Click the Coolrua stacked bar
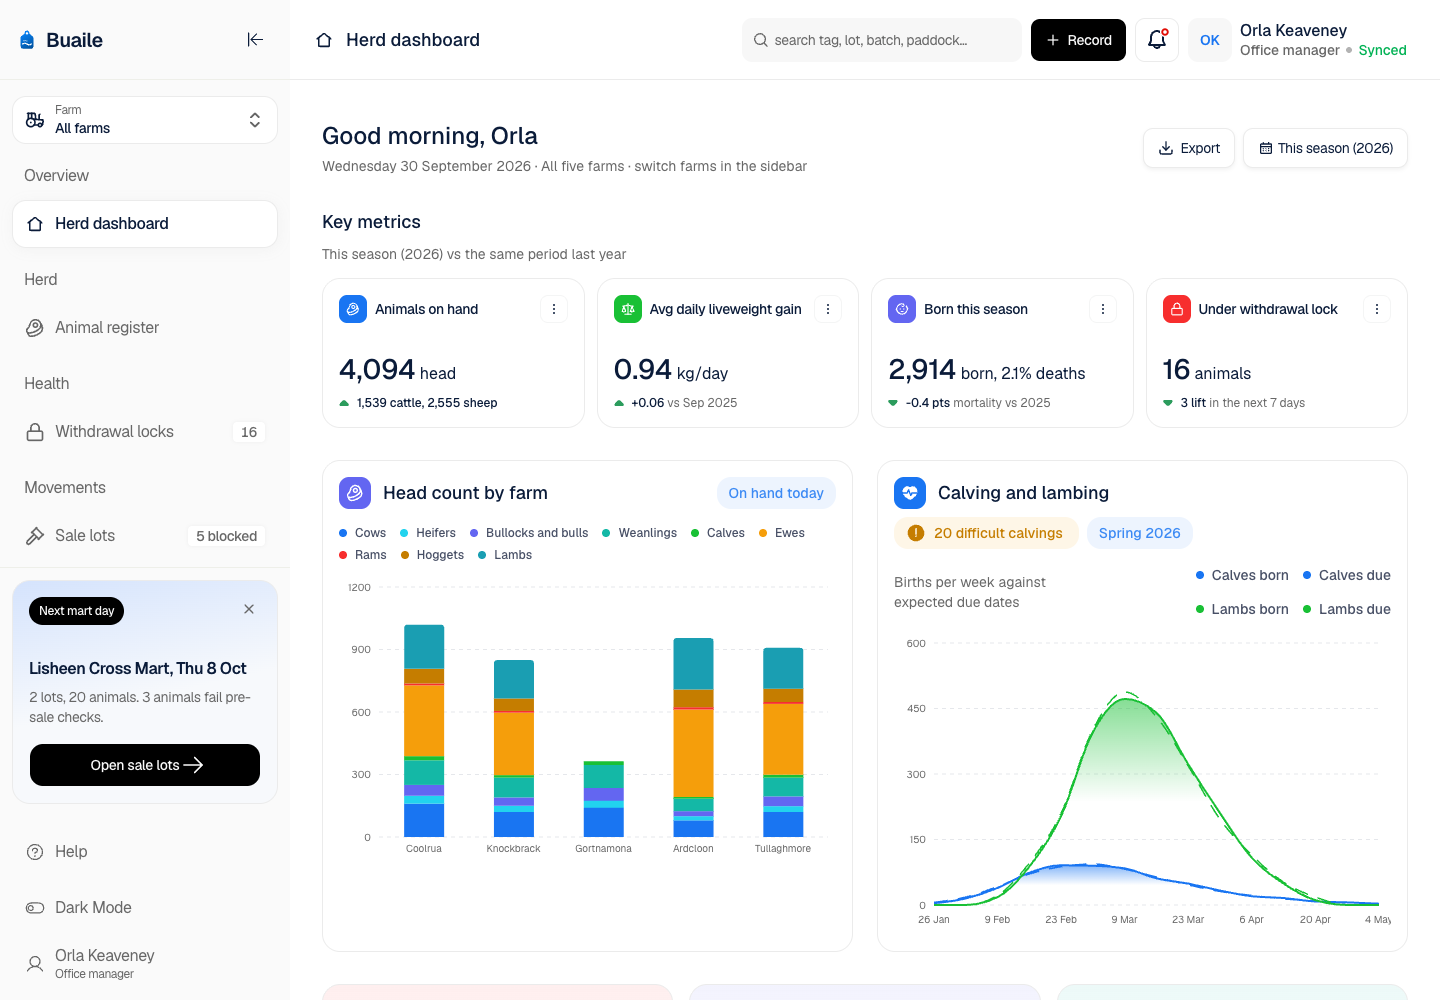This screenshot has width=1440, height=1000. pos(424,731)
